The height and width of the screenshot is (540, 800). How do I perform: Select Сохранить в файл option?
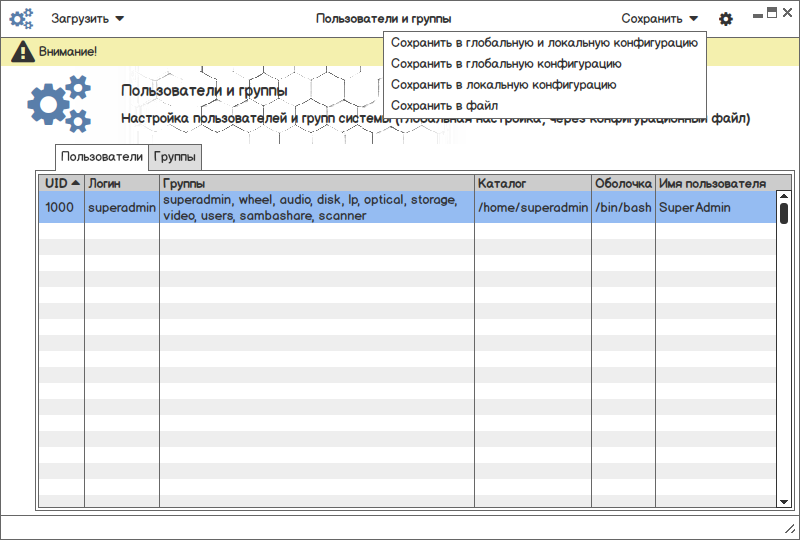(x=444, y=105)
